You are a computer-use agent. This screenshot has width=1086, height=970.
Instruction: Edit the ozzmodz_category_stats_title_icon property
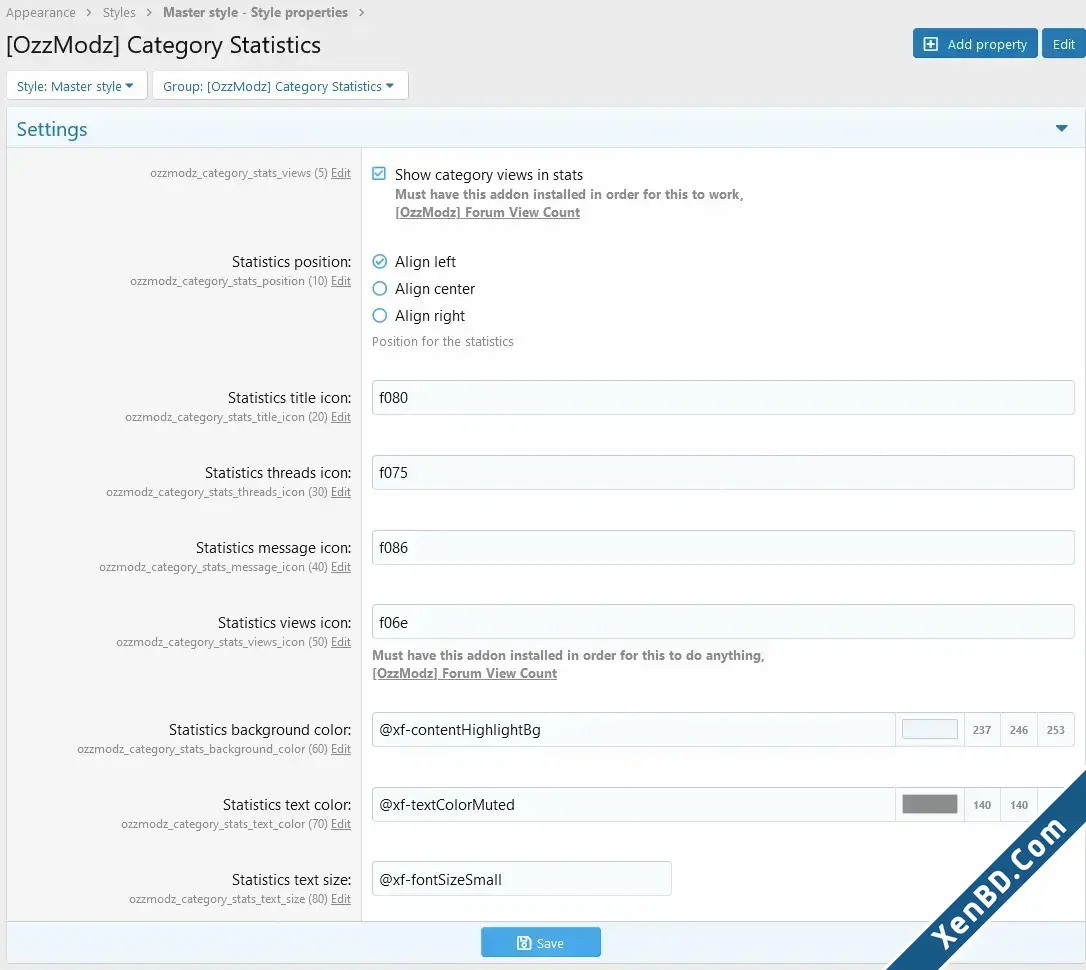pyautogui.click(x=341, y=417)
